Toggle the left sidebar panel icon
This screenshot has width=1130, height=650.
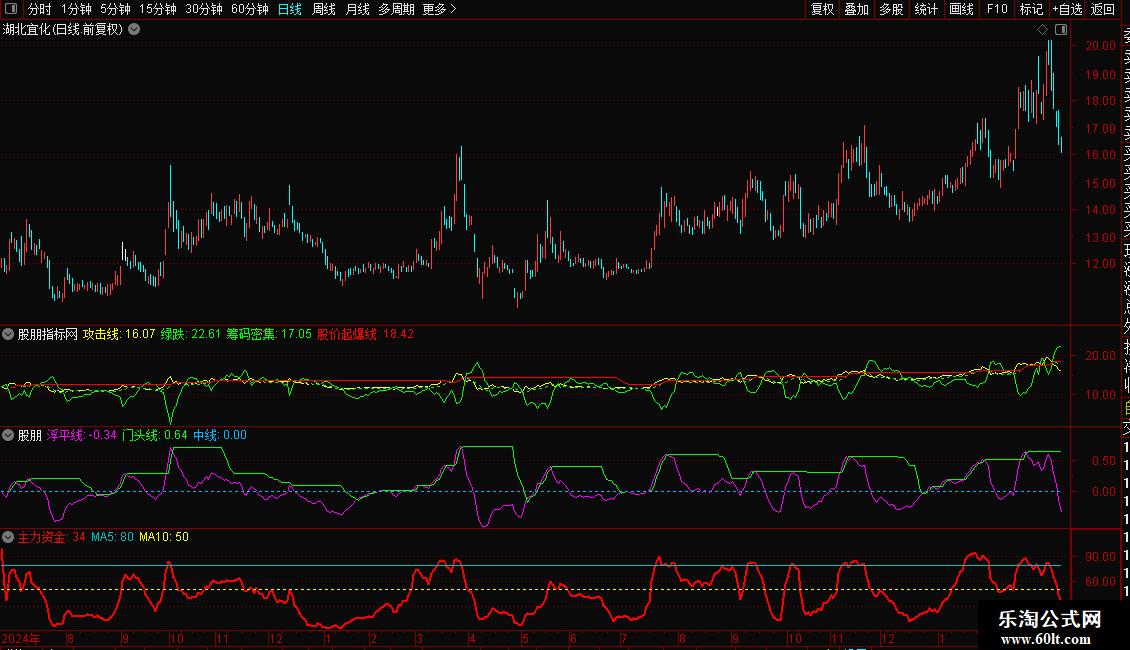pos(11,9)
